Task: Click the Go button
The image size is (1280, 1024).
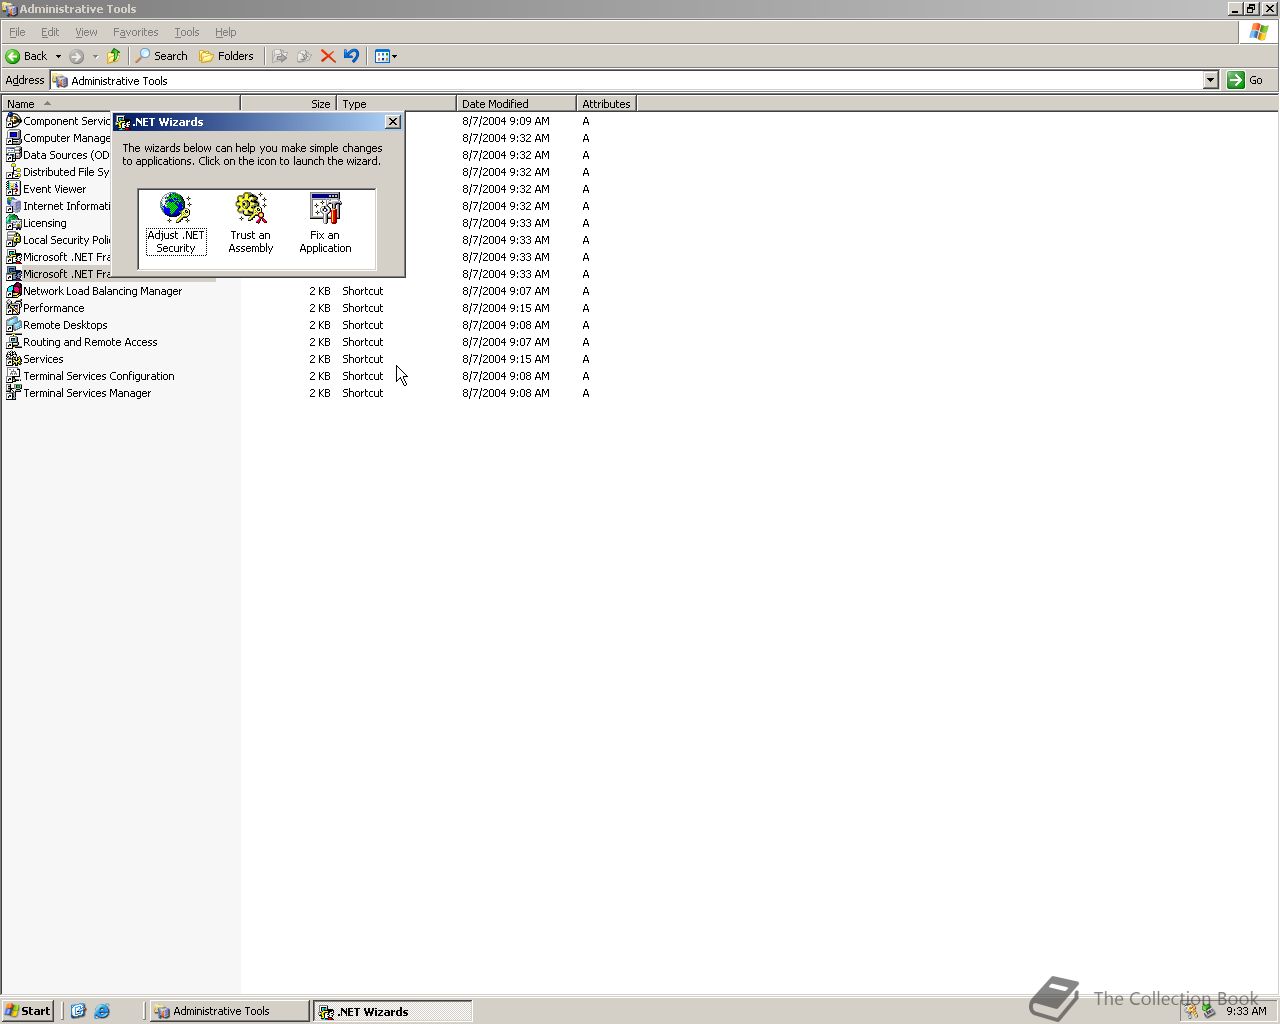Action: tap(1246, 81)
